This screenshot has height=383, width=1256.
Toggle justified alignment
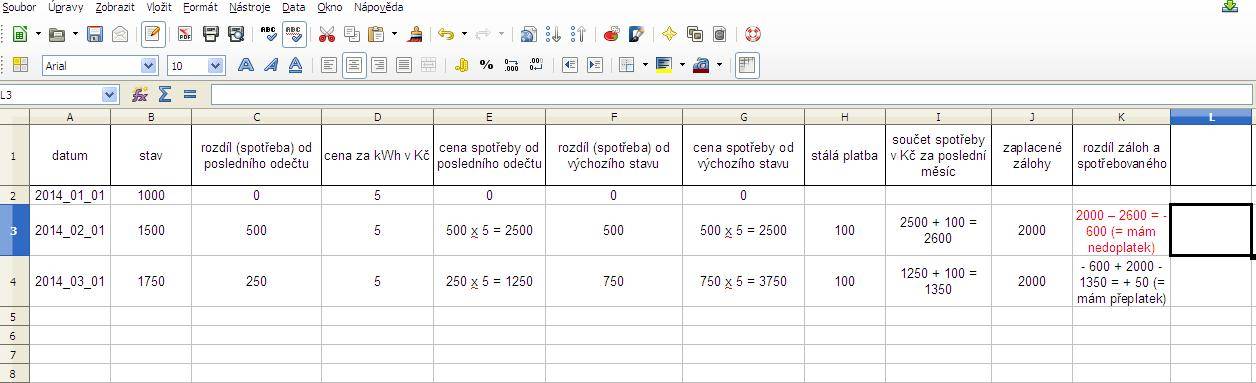coord(404,65)
